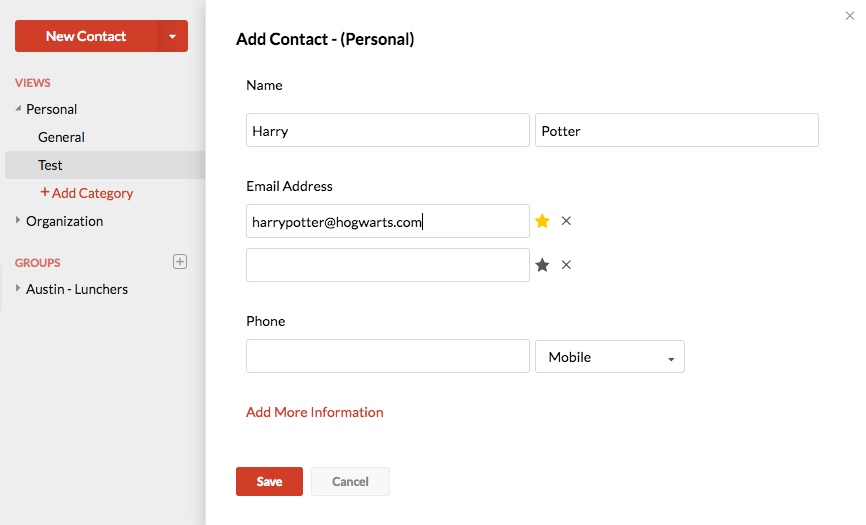Viewport: 866px width, 525px height.
Task: Open the New Contact dropdown arrow
Action: 172,36
